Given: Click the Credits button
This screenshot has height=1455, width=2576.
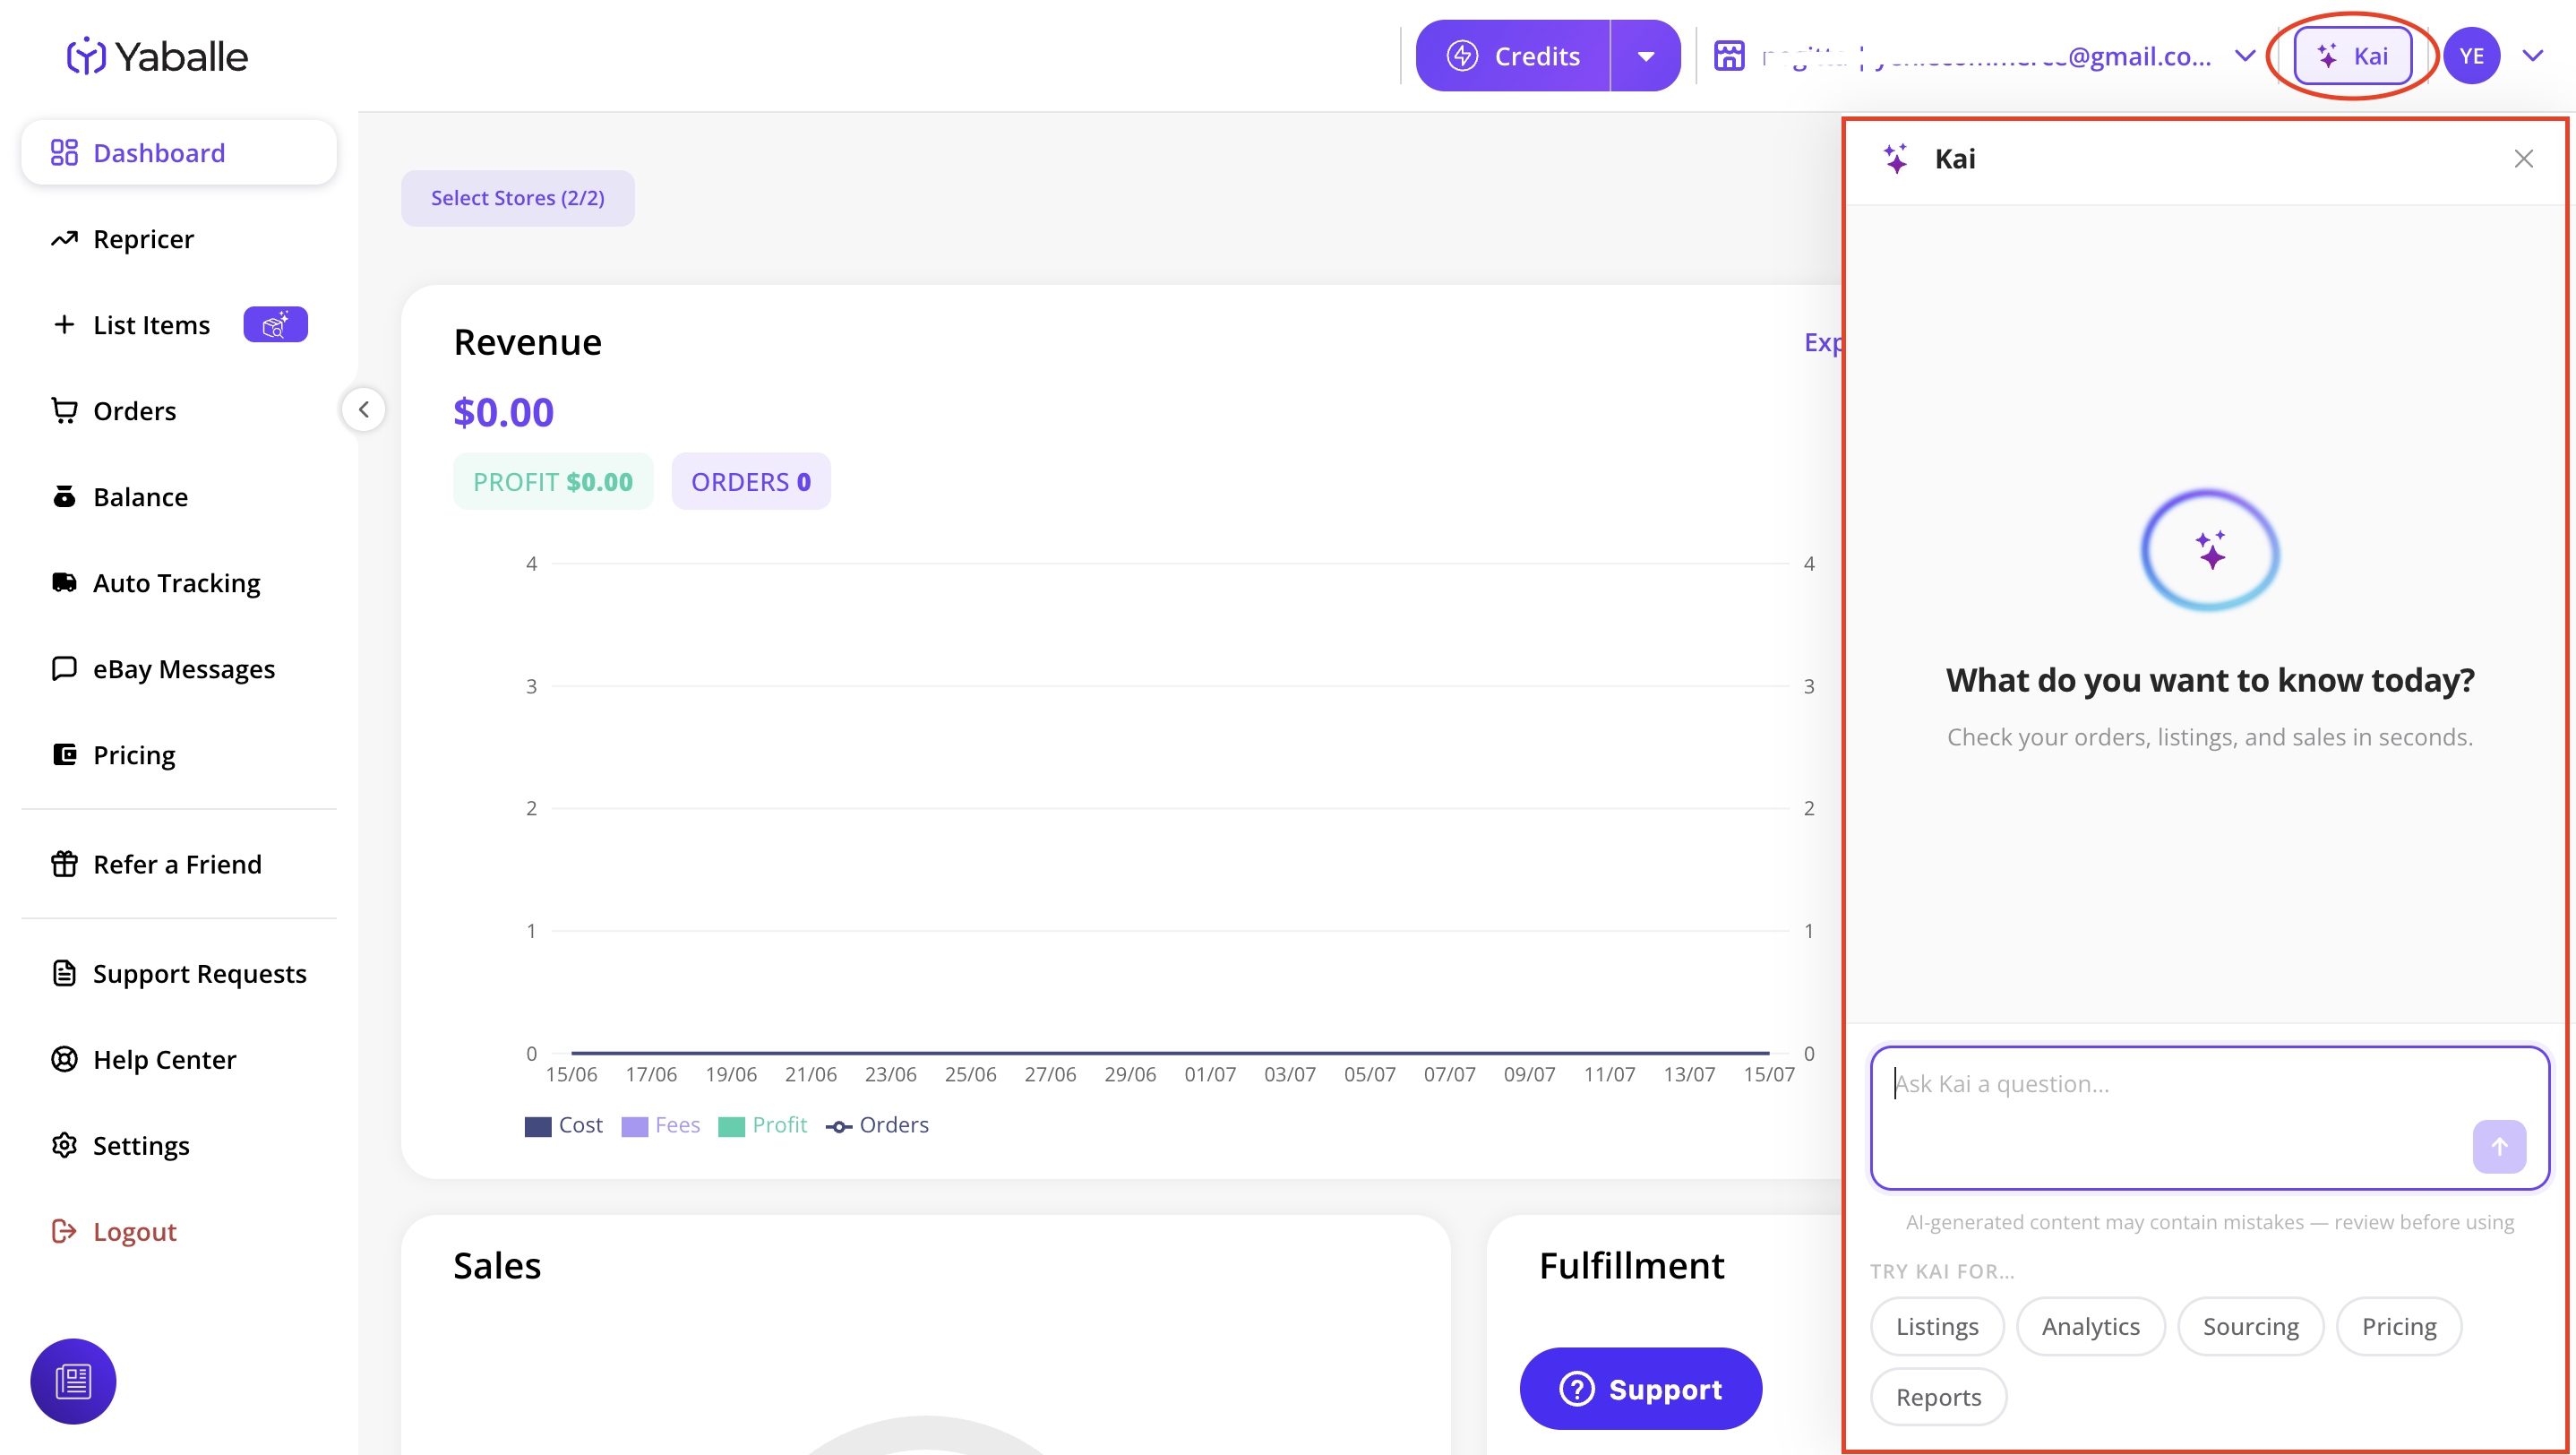Looking at the screenshot, I should coord(1513,56).
